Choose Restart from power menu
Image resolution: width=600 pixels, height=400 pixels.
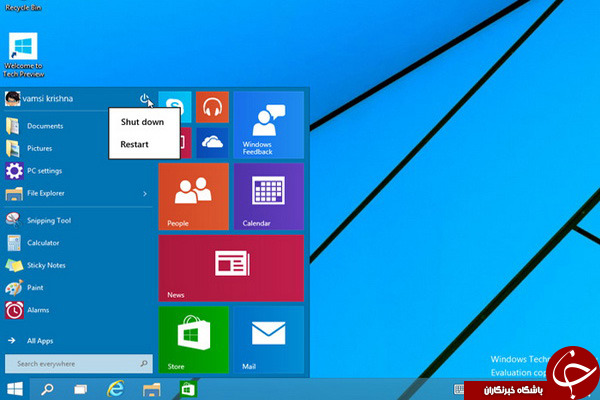point(134,144)
